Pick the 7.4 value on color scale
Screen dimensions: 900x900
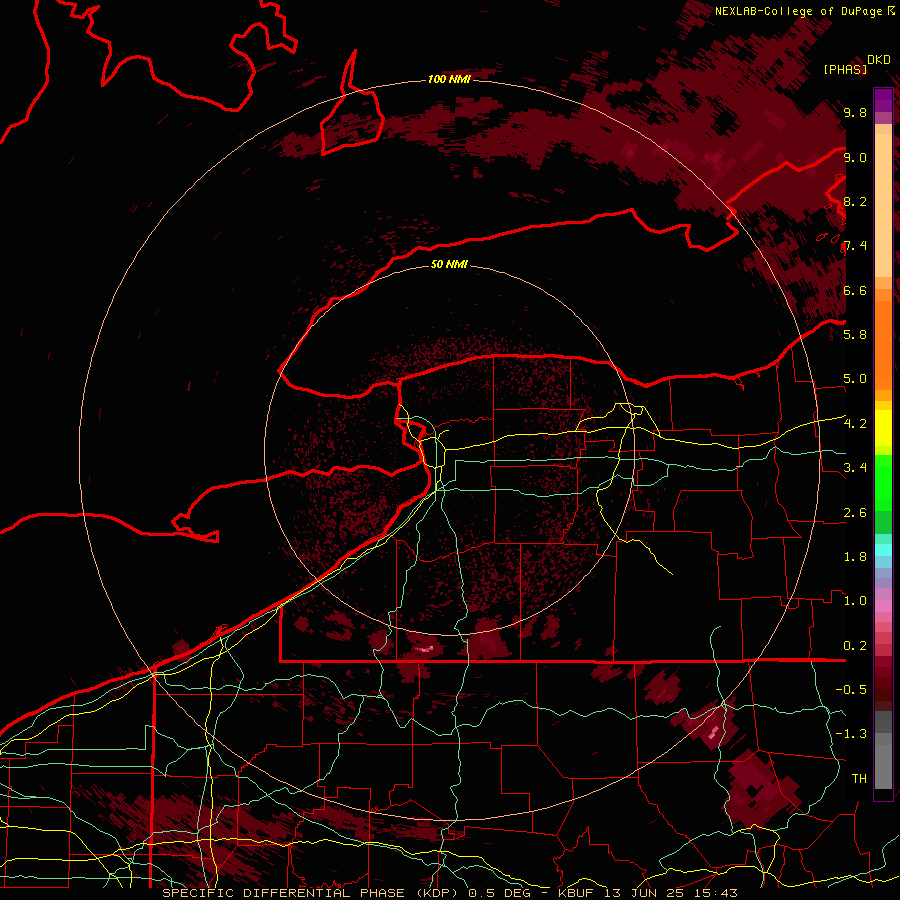[x=855, y=246]
